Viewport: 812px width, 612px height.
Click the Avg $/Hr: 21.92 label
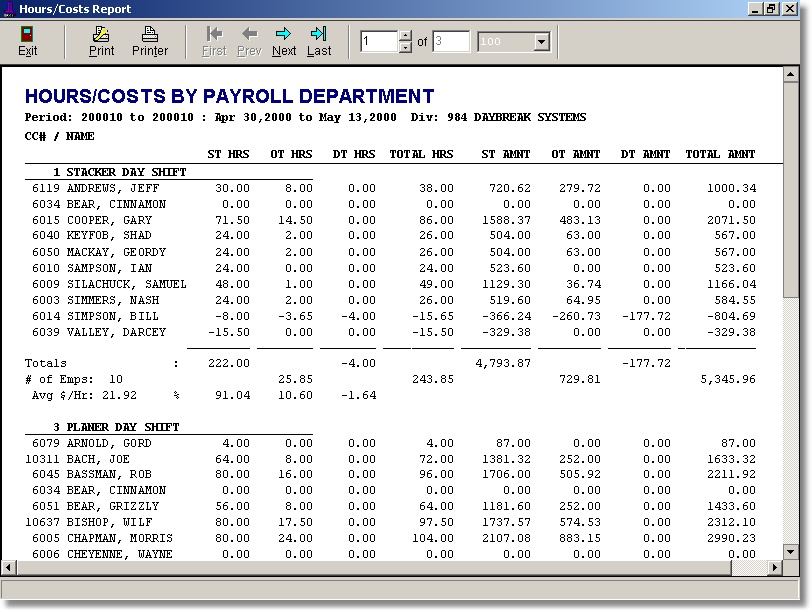tap(84, 396)
